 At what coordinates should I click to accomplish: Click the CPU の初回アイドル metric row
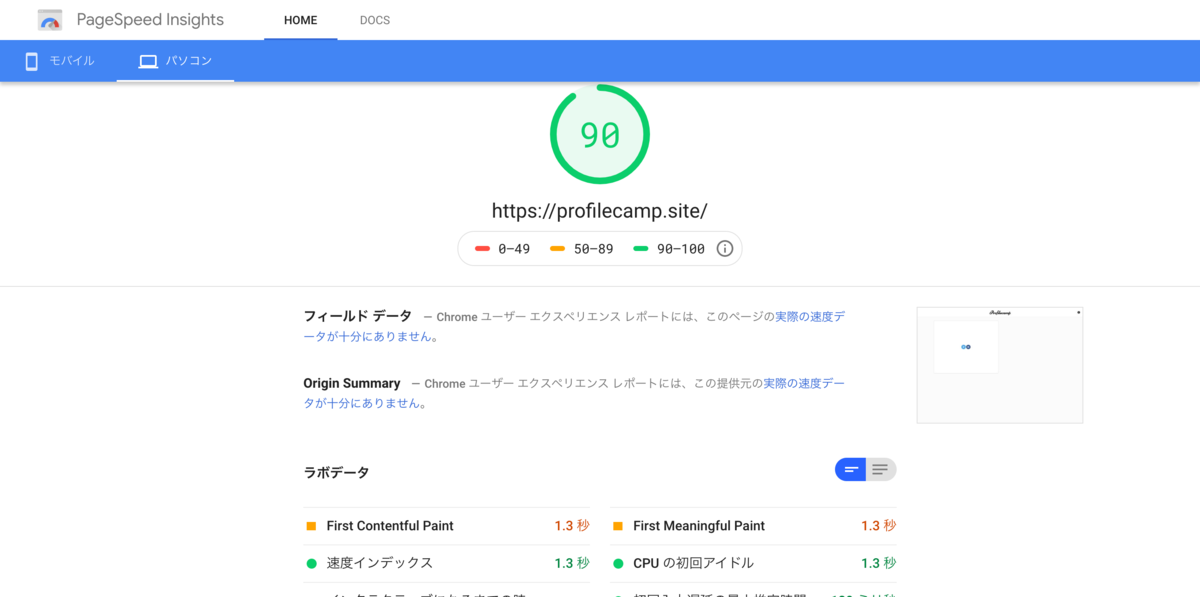click(x=753, y=563)
